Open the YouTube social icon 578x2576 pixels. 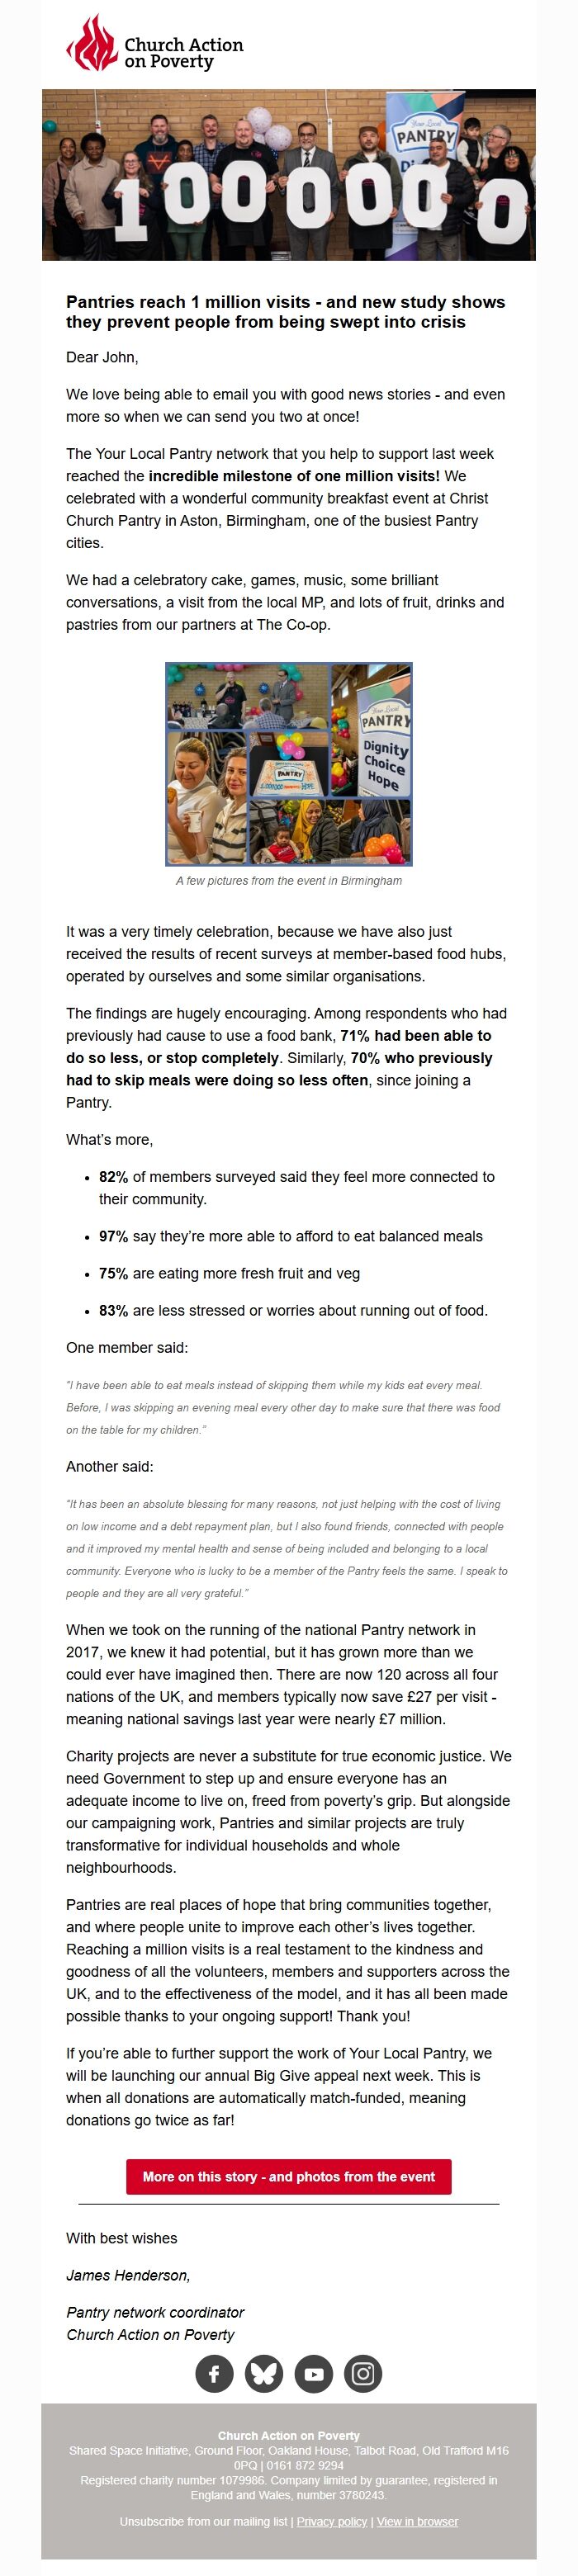point(313,2373)
